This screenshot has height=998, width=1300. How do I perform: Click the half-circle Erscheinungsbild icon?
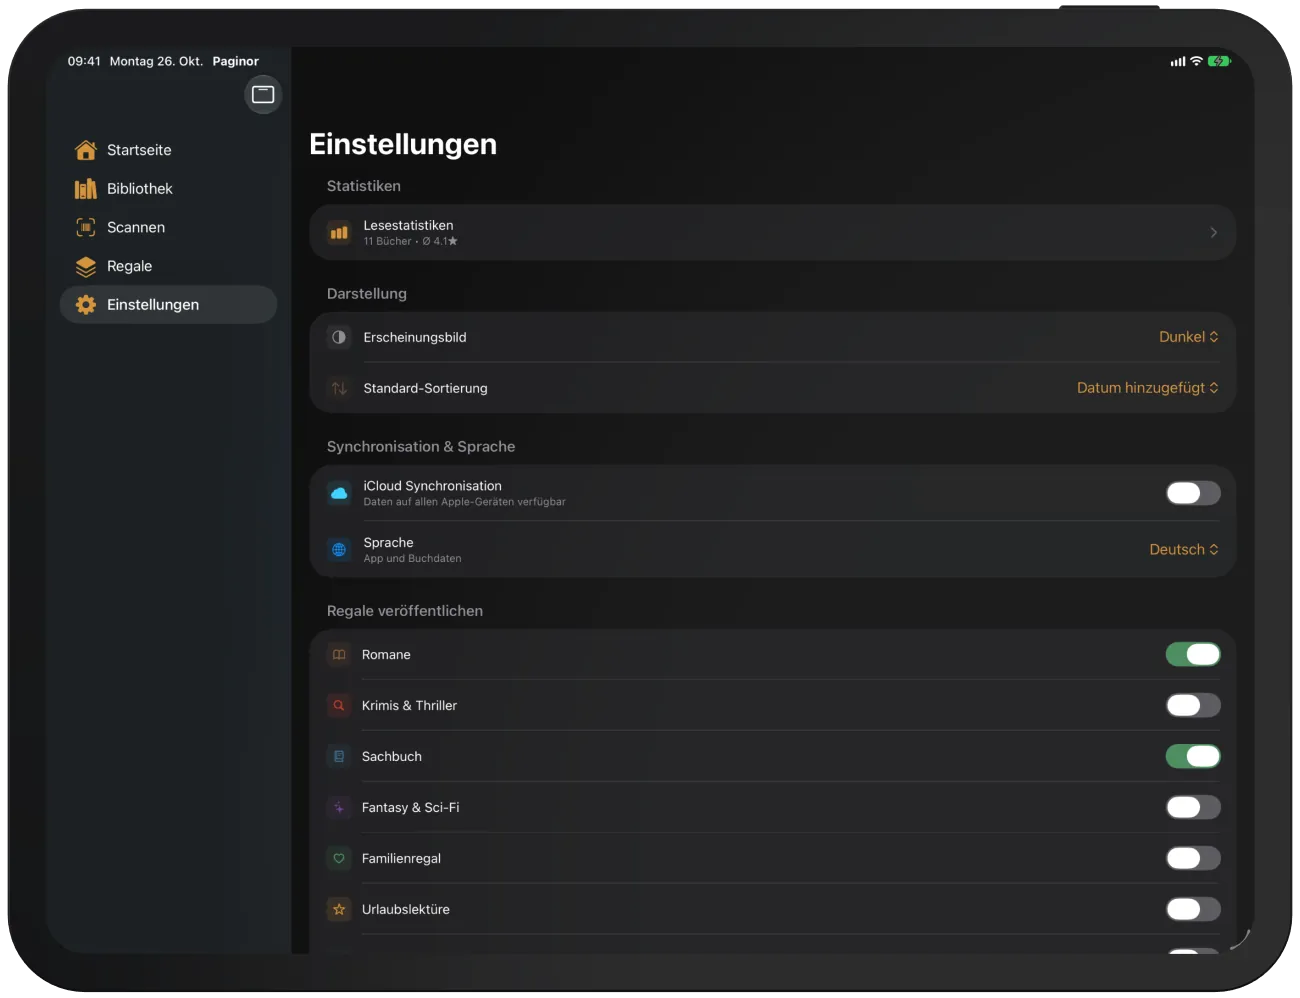[x=339, y=338]
